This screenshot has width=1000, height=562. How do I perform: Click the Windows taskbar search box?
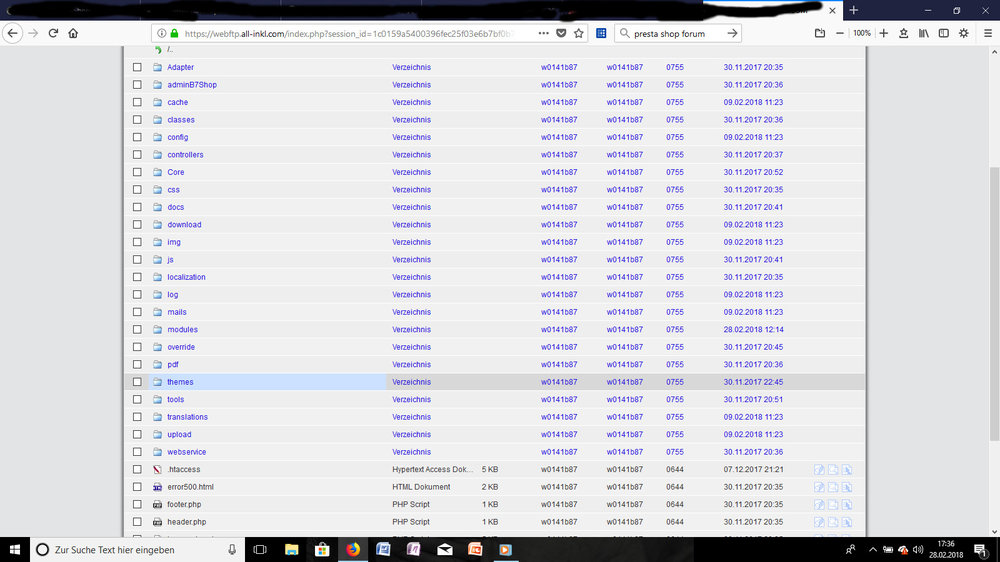click(137, 549)
